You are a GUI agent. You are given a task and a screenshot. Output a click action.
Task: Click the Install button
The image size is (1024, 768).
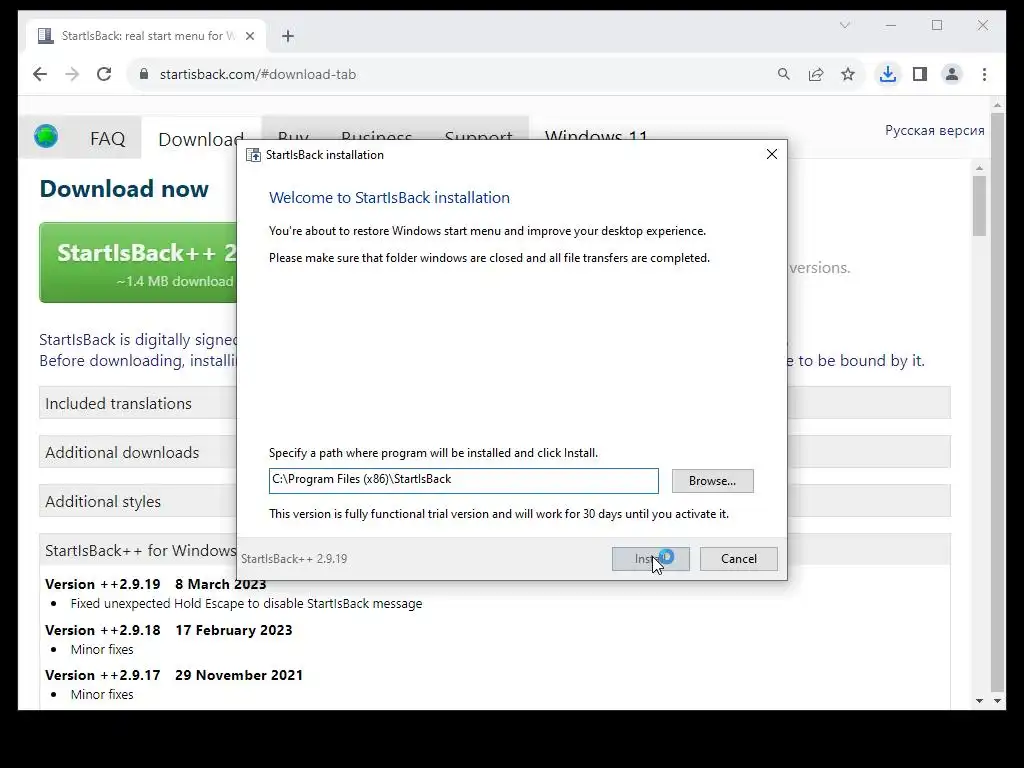tap(650, 559)
